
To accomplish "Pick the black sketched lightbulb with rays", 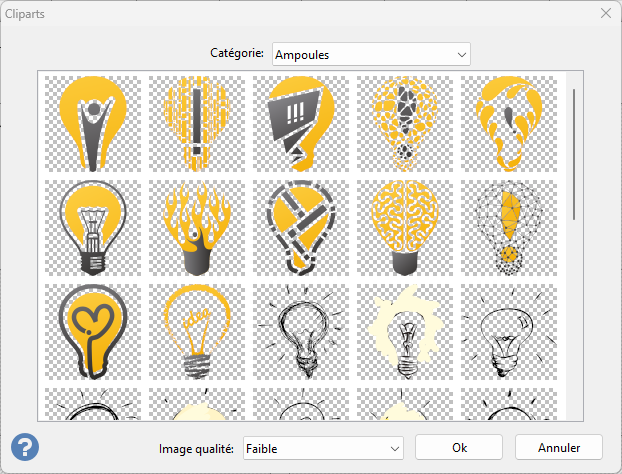I will tap(301, 331).
